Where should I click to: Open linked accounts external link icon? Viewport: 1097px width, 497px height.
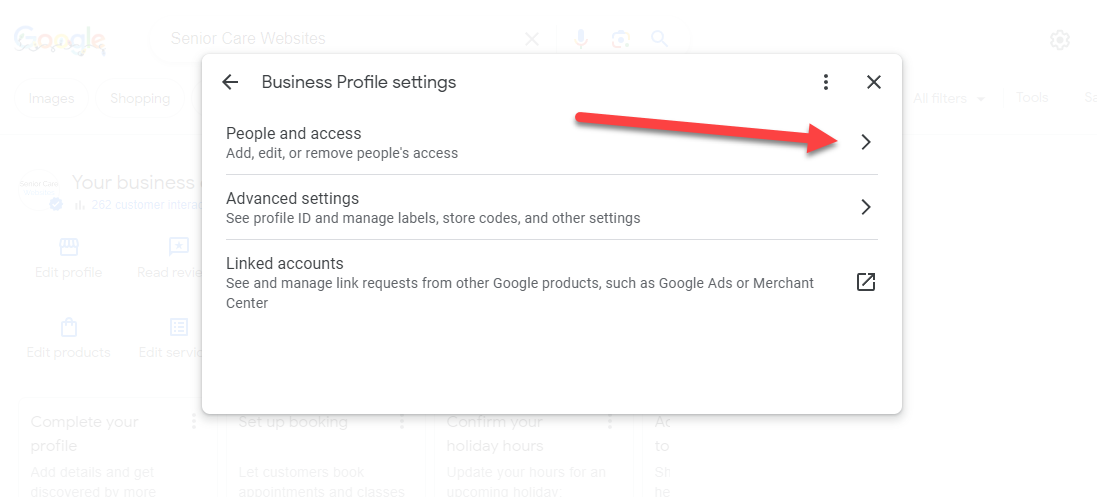[x=865, y=282]
